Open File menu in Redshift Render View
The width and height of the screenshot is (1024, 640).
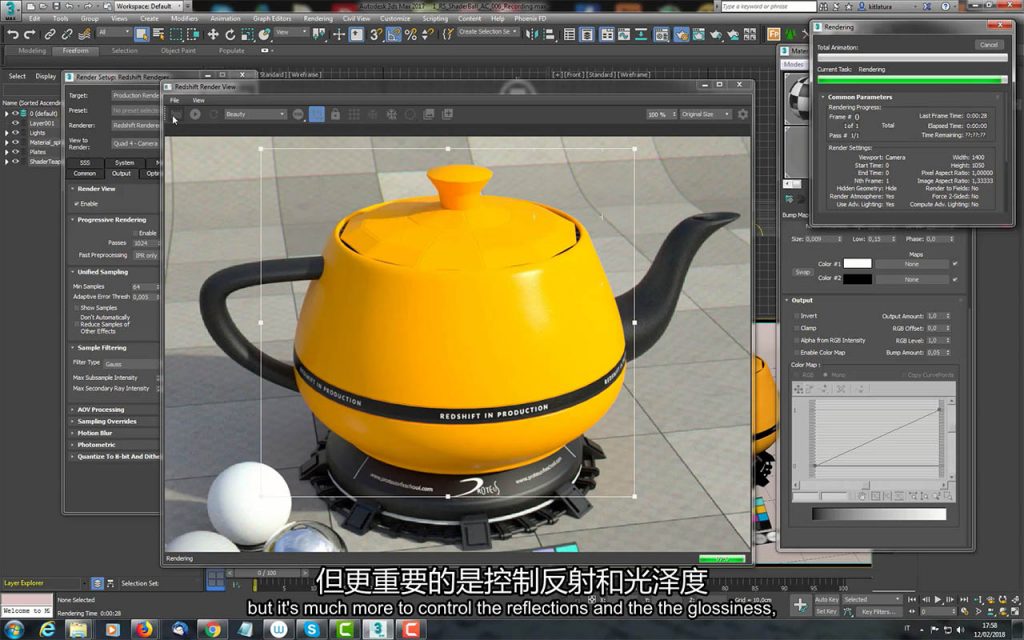pos(174,100)
